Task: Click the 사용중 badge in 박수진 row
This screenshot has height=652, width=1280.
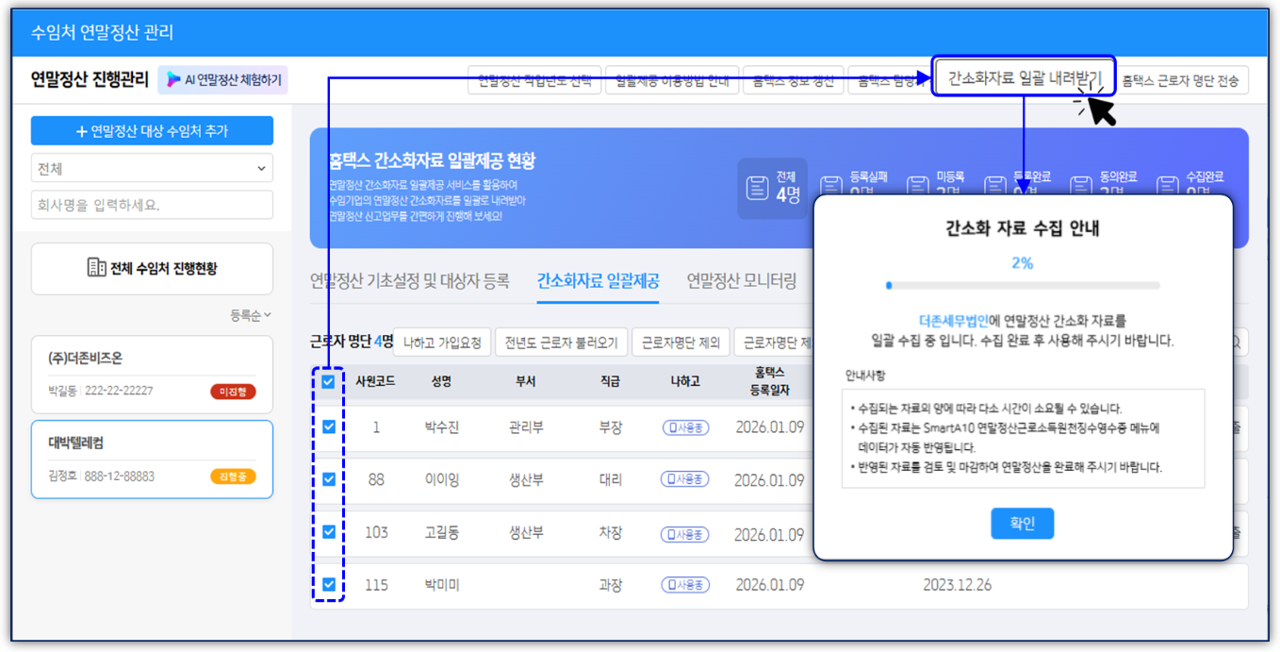Action: point(685,427)
